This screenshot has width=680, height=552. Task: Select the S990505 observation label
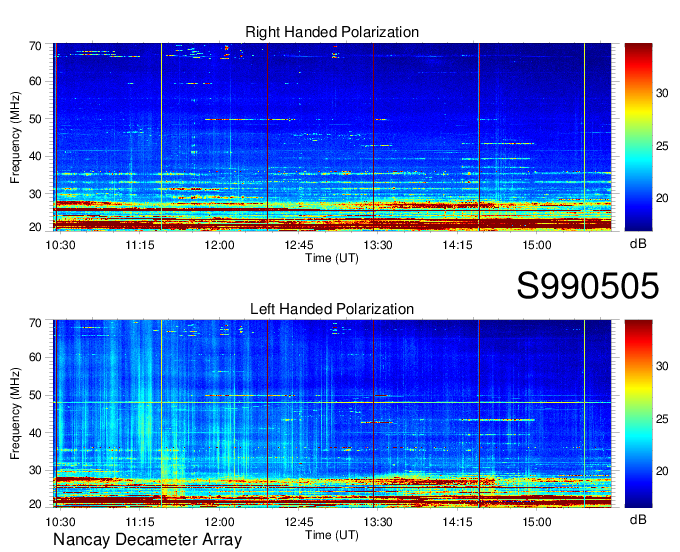[588, 285]
